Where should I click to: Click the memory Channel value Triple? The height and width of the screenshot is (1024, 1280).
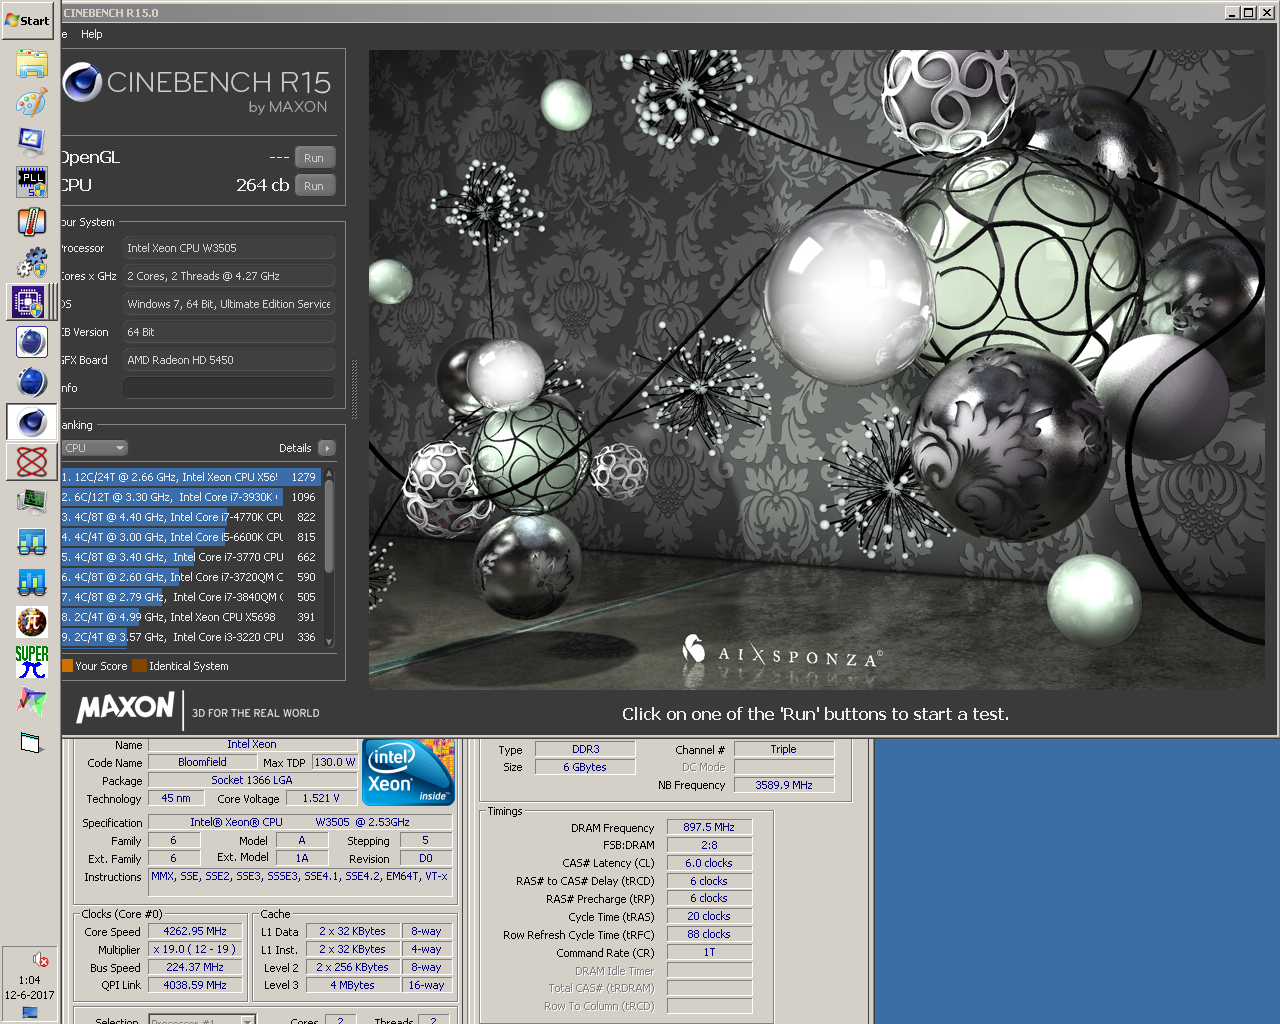pos(783,749)
